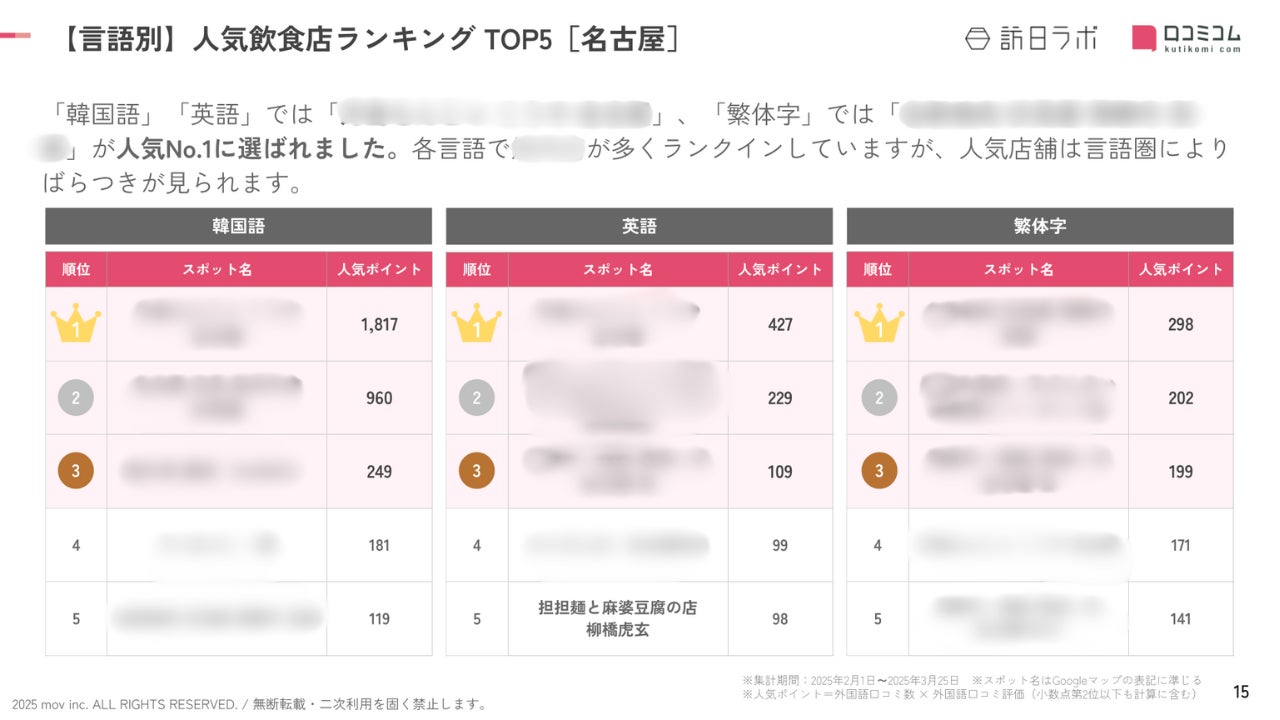This screenshot has width=1280, height=720.
Task: Select the 繁体字 table header
Action: pos(1039,226)
